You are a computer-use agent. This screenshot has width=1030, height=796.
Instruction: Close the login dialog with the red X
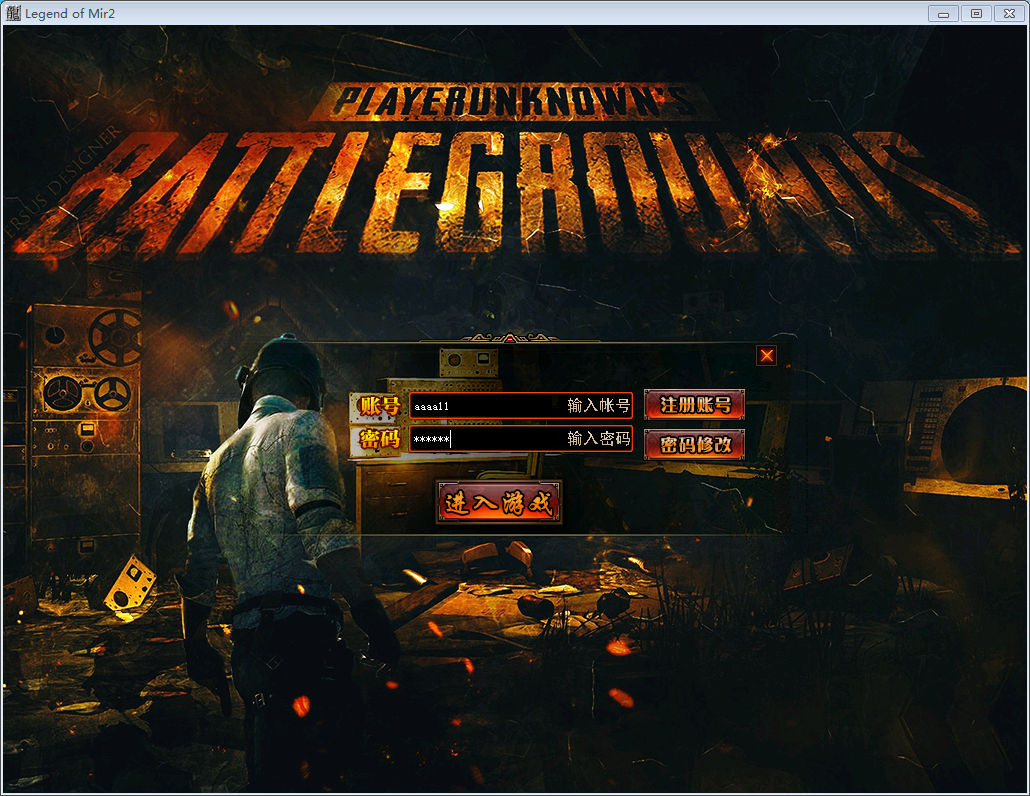click(767, 356)
